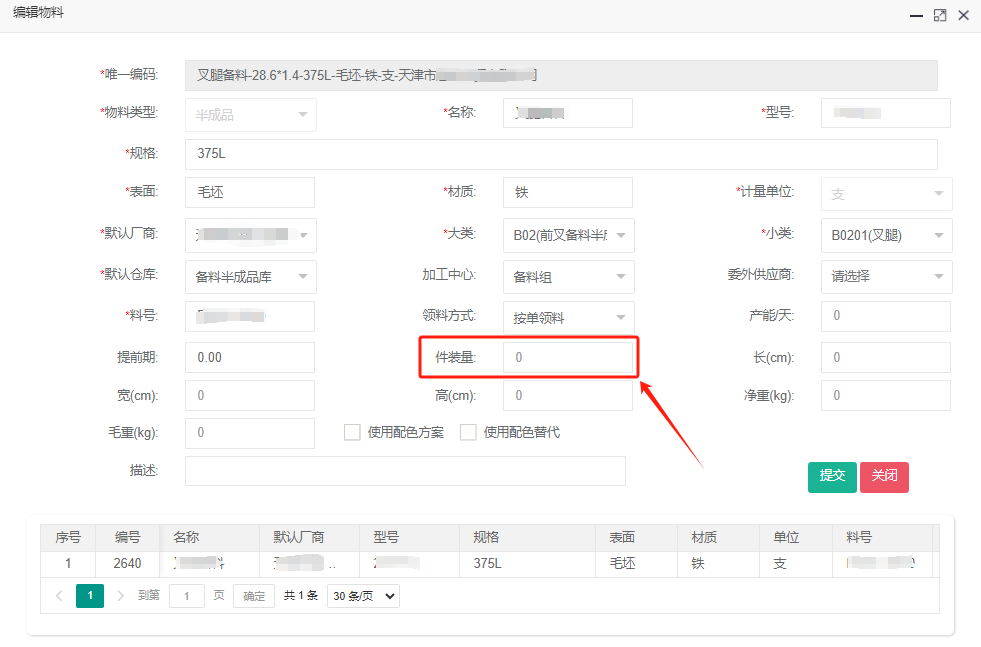Expand the 加工中心 dropdown showing 备料组
This screenshot has width=981, height=647.
click(568, 276)
